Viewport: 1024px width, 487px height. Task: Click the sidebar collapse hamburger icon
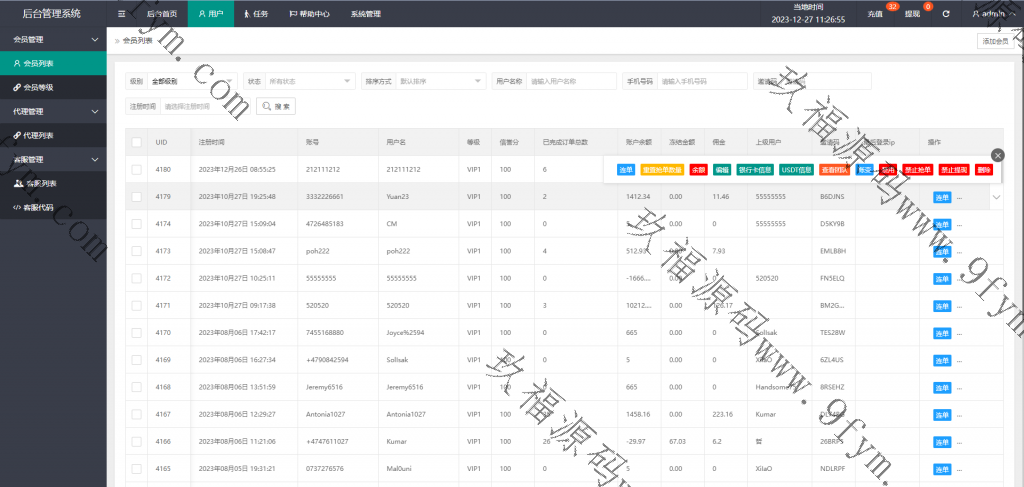[121, 14]
